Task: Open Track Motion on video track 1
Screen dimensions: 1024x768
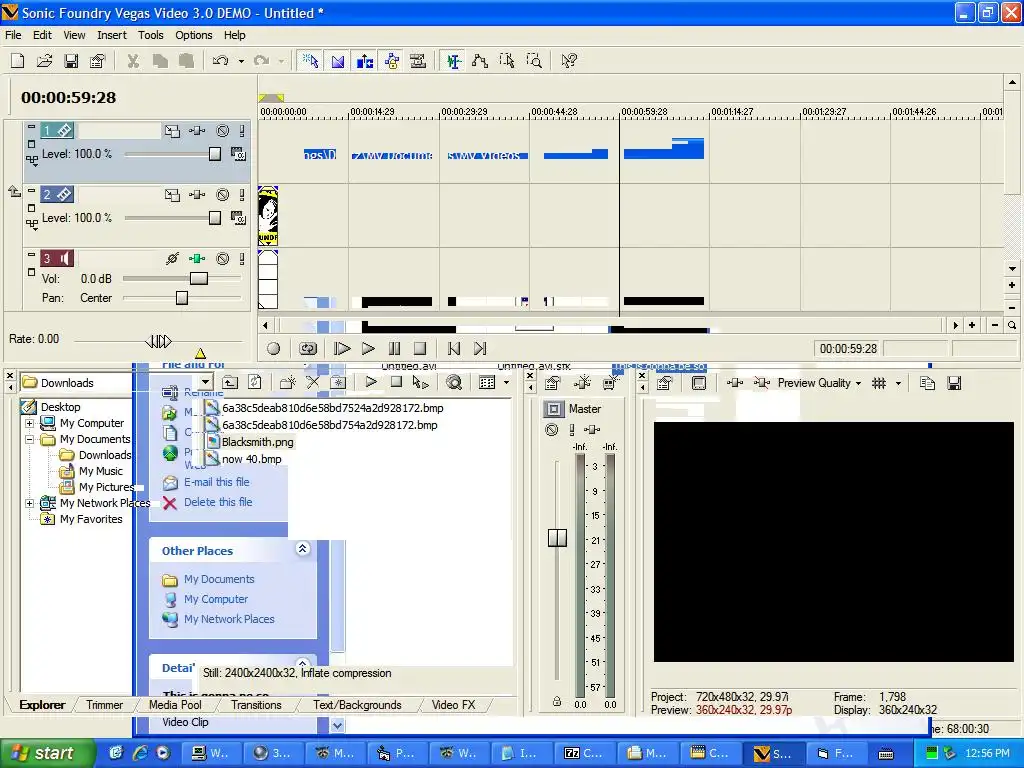Action: (172, 131)
